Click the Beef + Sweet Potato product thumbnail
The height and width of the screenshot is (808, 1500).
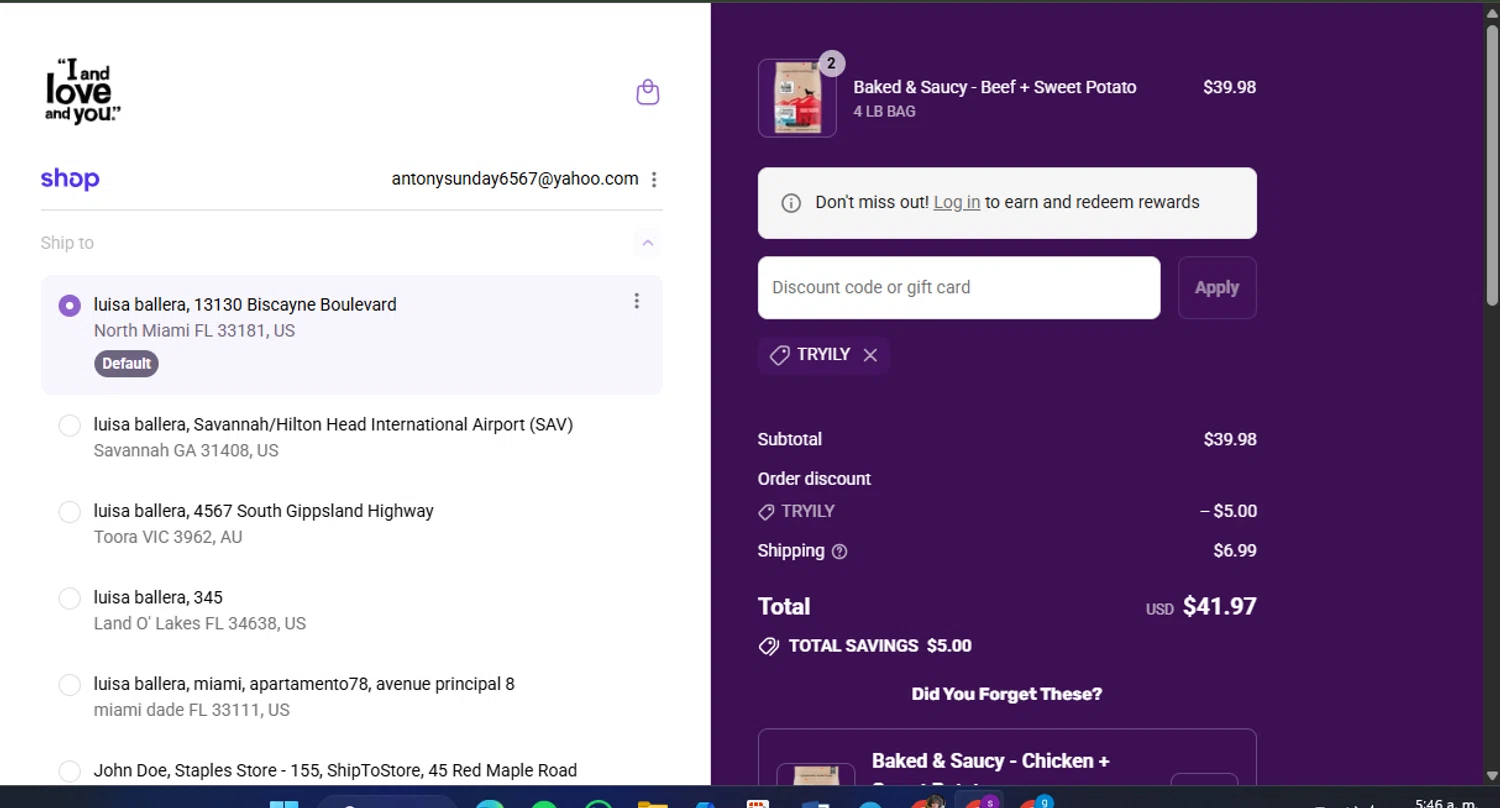coord(797,98)
